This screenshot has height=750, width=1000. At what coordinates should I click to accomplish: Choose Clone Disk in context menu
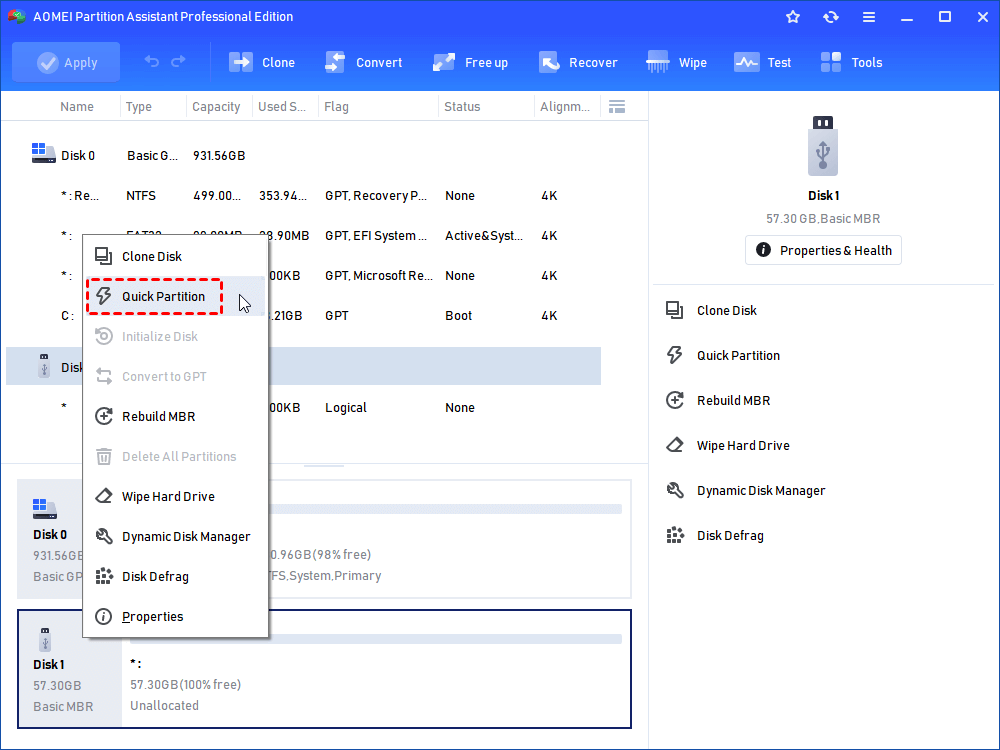tap(175, 256)
